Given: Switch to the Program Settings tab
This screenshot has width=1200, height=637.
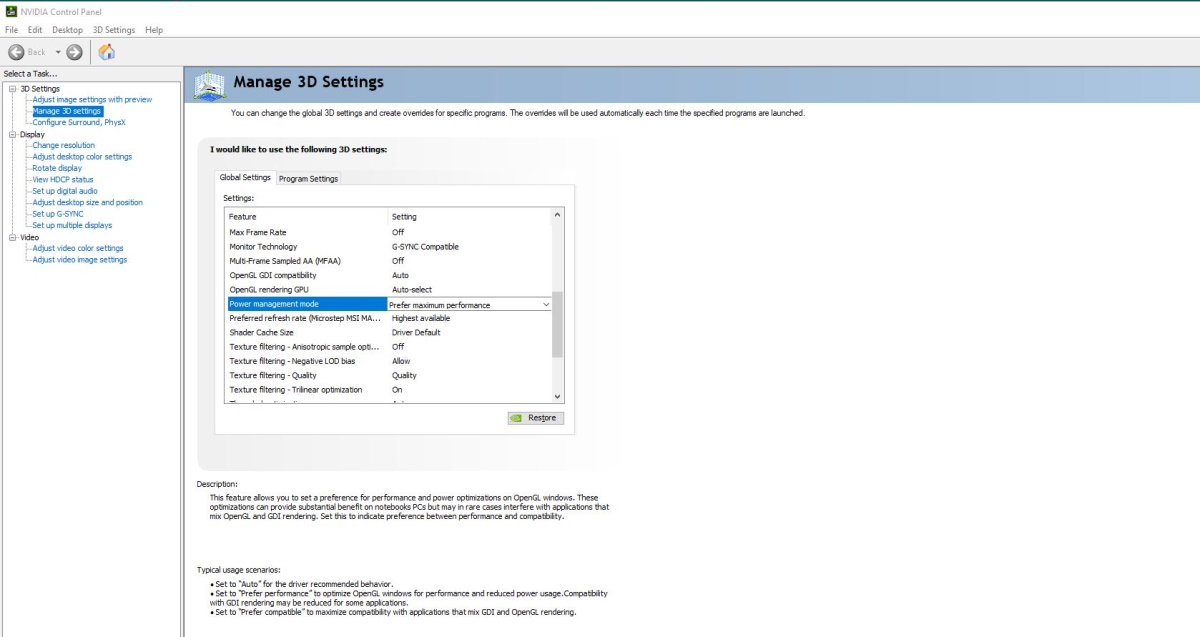Looking at the screenshot, I should 308,179.
